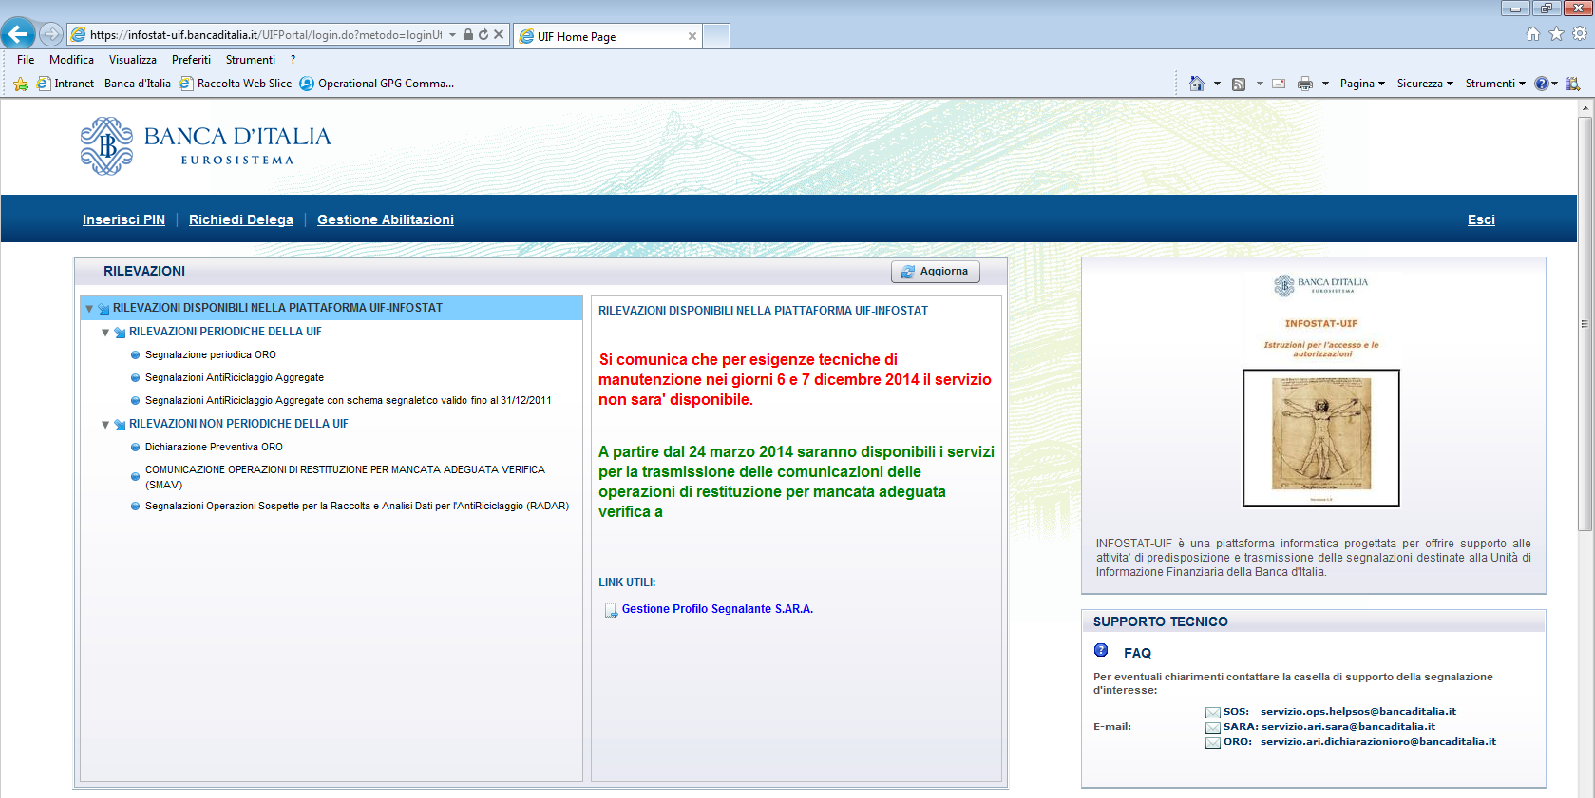Open Operational GPG Comma... favorite
Screen dimensions: 1595x798
[377, 84]
